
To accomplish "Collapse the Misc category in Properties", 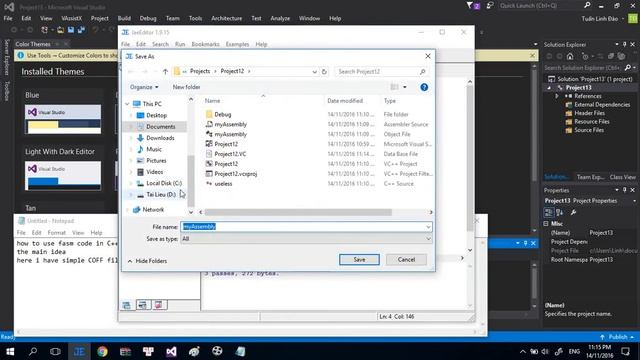I will (546, 224).
